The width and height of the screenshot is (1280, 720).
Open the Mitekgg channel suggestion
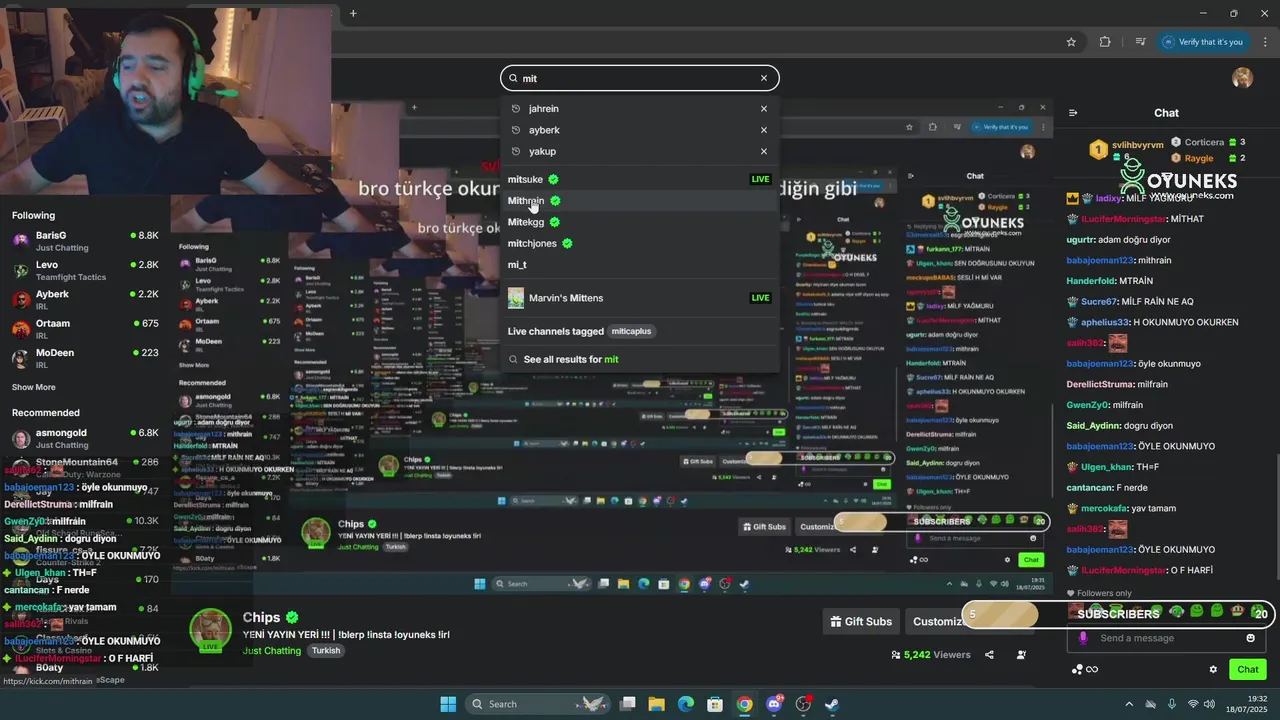640,222
